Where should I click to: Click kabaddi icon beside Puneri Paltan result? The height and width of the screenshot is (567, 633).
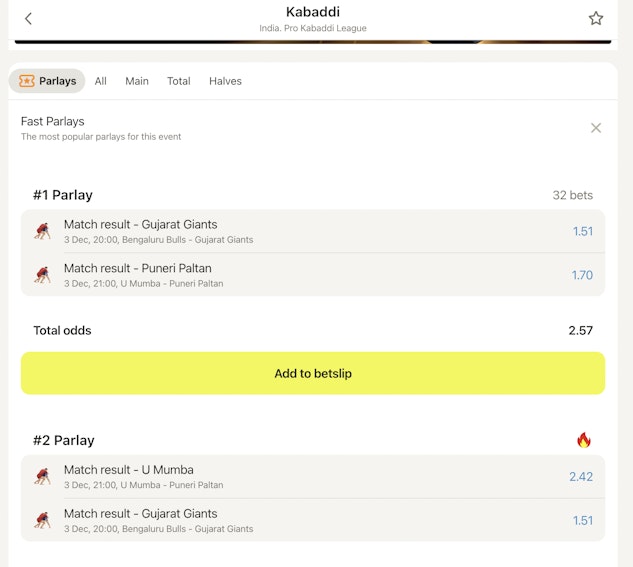(42, 275)
